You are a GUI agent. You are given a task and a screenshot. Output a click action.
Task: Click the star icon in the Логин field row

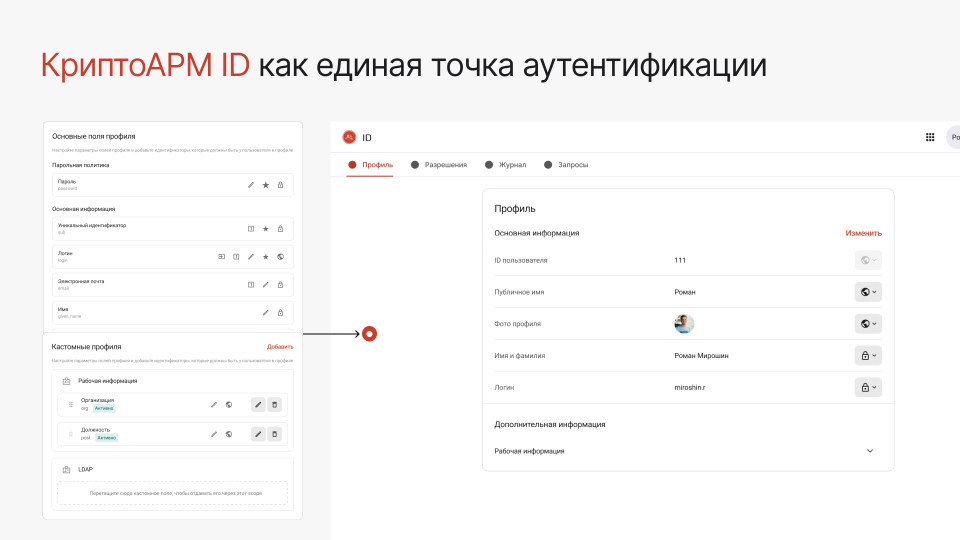pos(266,257)
